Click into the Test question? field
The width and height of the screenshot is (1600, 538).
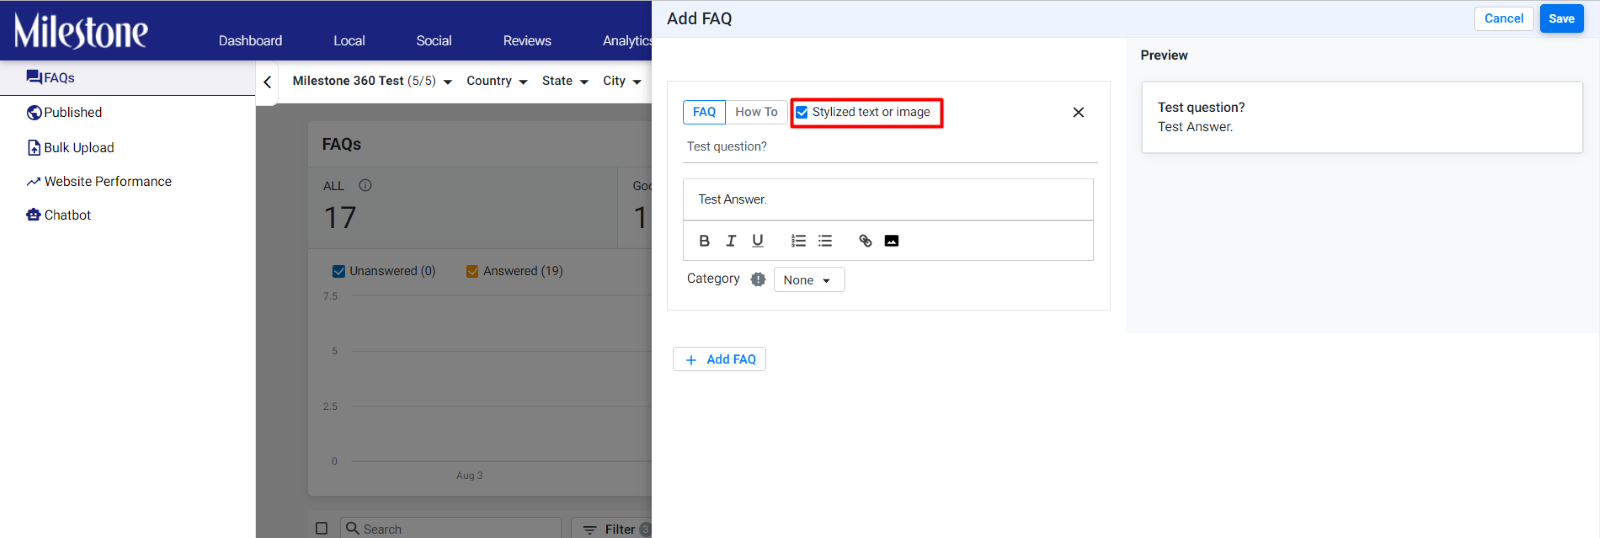(890, 147)
